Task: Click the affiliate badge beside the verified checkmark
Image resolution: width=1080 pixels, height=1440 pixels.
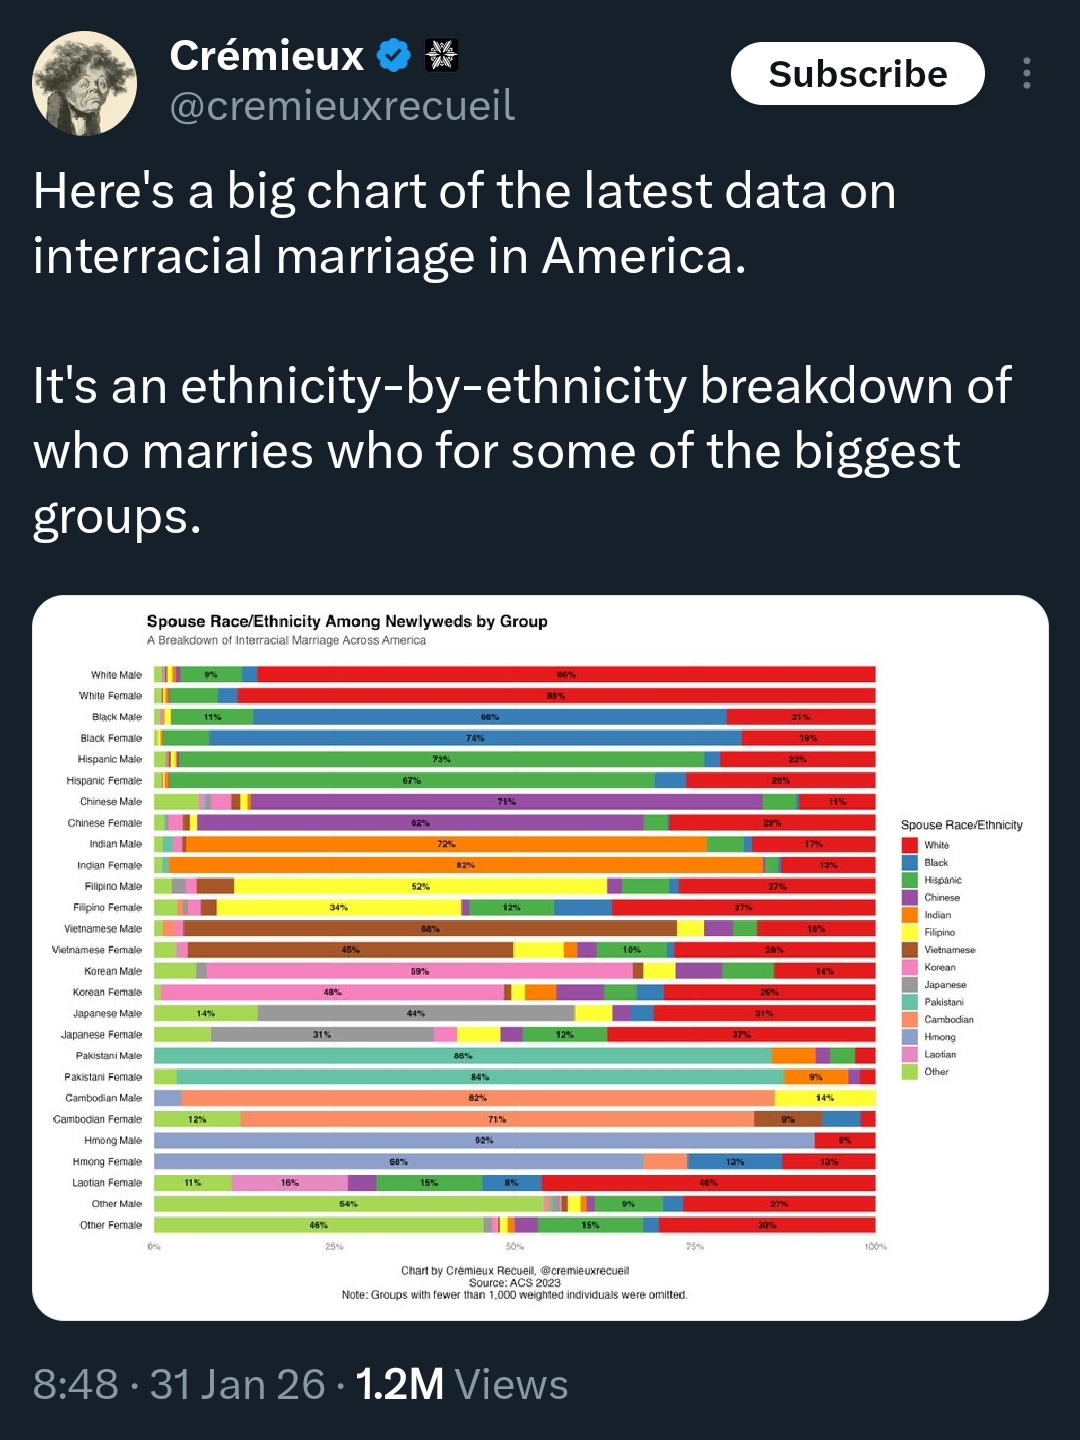Action: [441, 56]
